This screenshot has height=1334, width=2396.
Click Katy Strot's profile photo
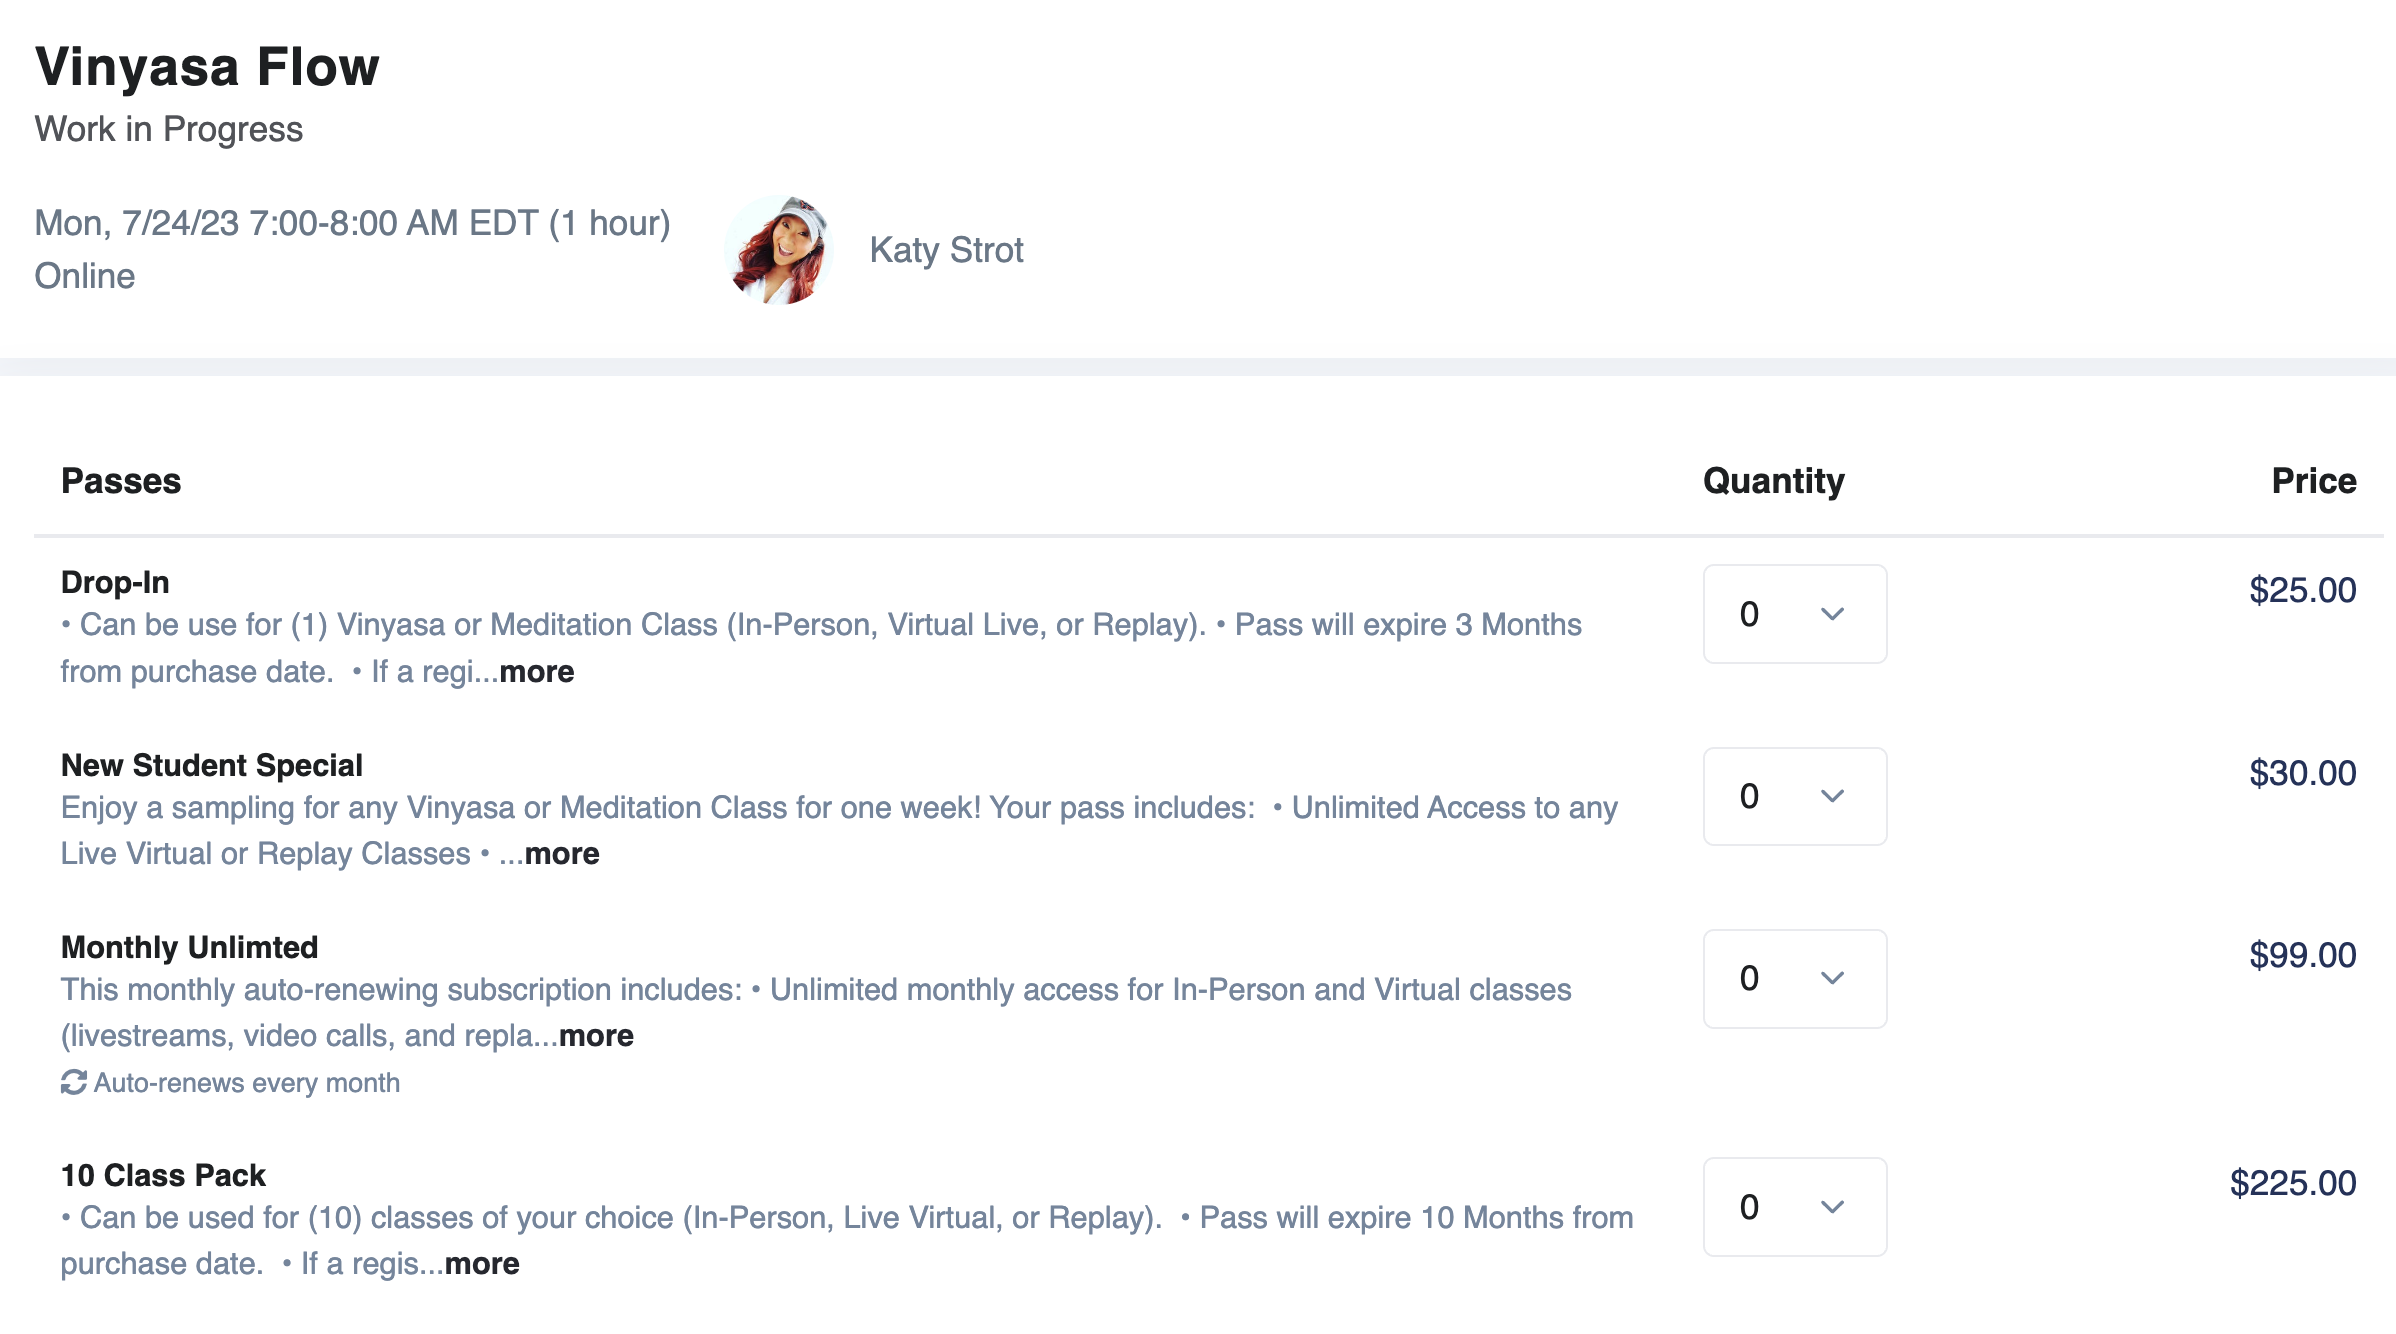tap(779, 250)
